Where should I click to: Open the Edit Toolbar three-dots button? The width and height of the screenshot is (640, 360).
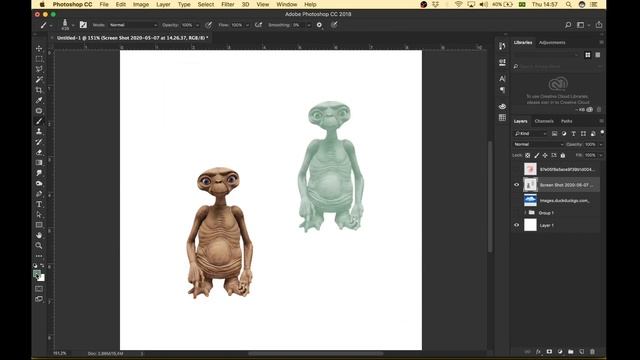click(x=39, y=256)
